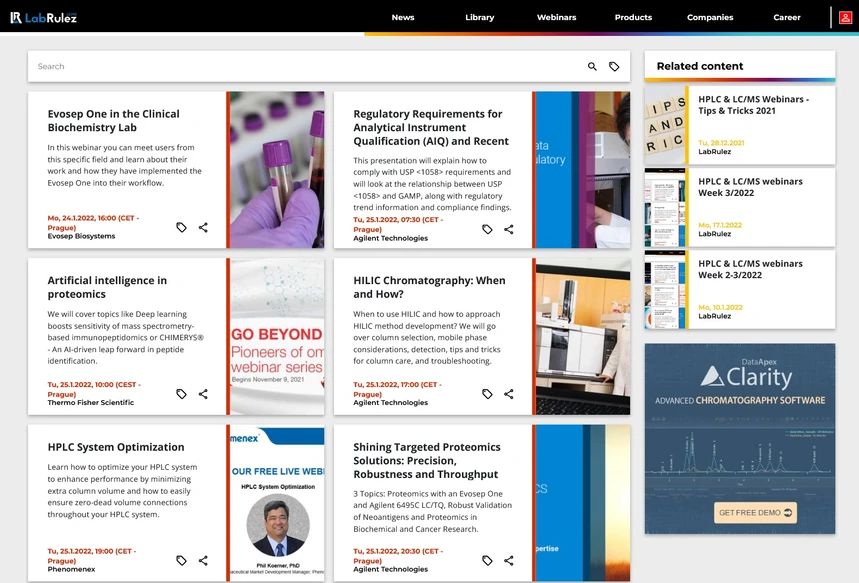Click the lab instruments image on HILIC card
The width and height of the screenshot is (859, 583).
coord(582,336)
